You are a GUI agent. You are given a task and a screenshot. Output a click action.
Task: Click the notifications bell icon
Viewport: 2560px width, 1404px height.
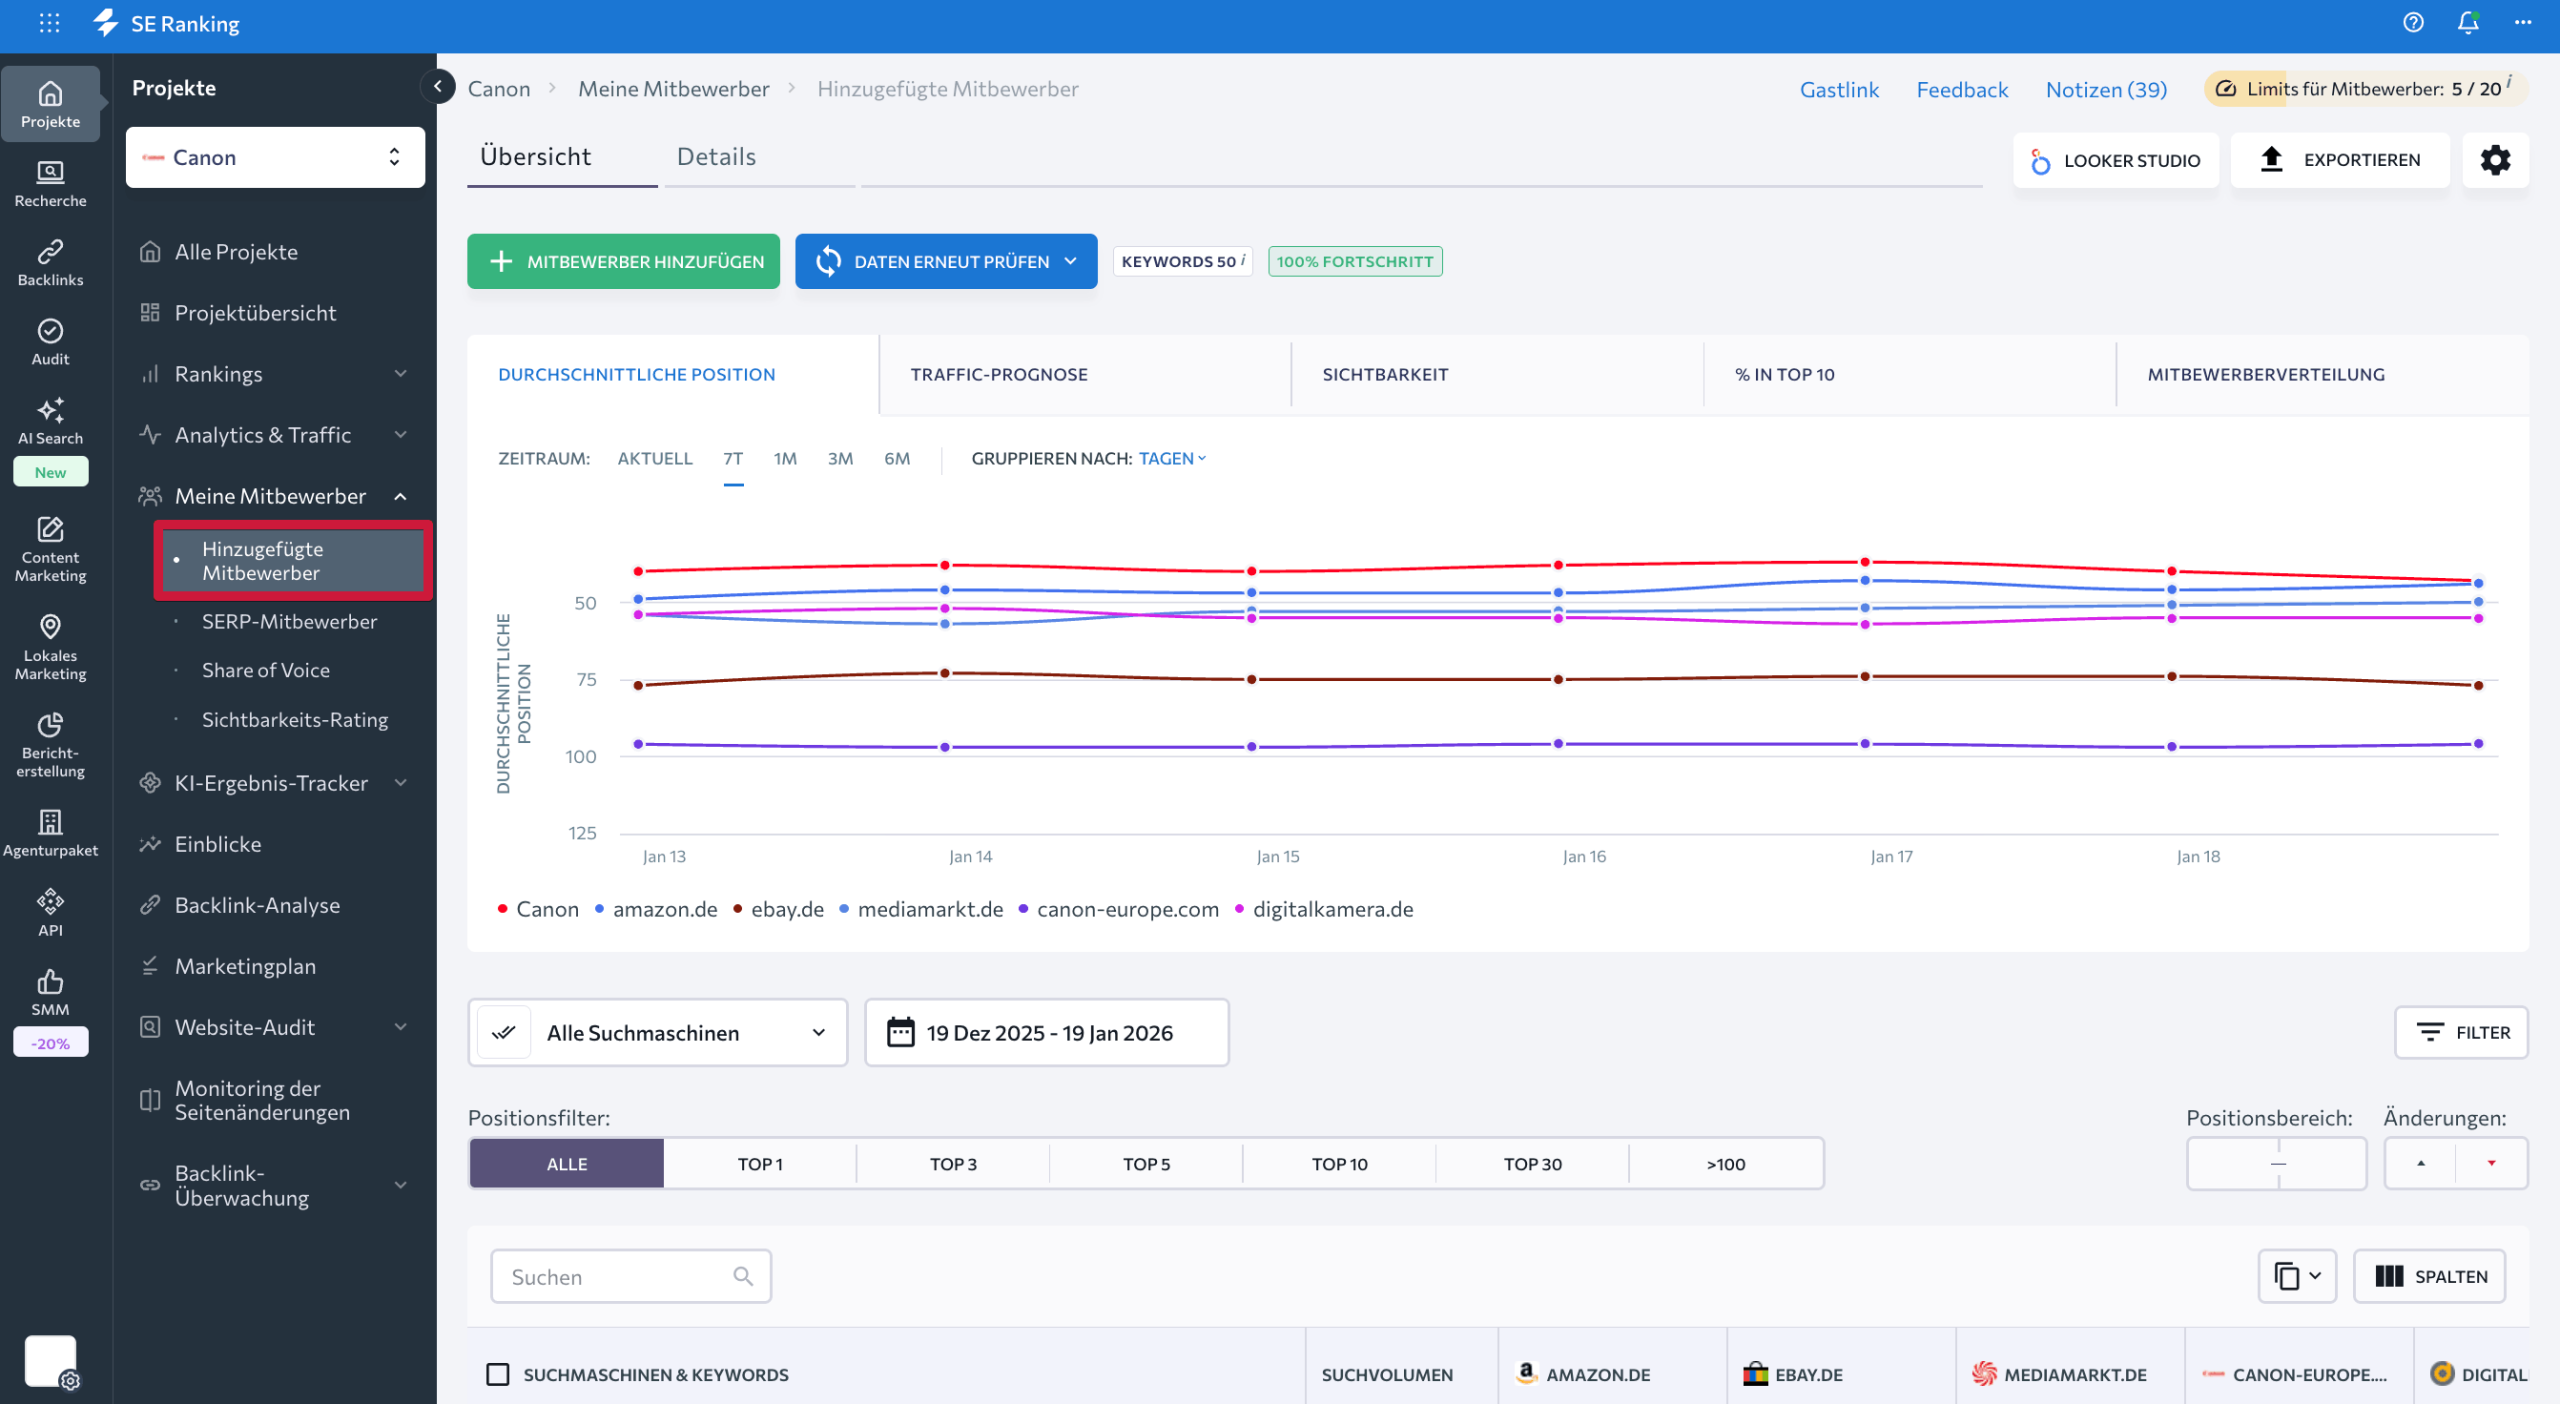click(x=2467, y=23)
